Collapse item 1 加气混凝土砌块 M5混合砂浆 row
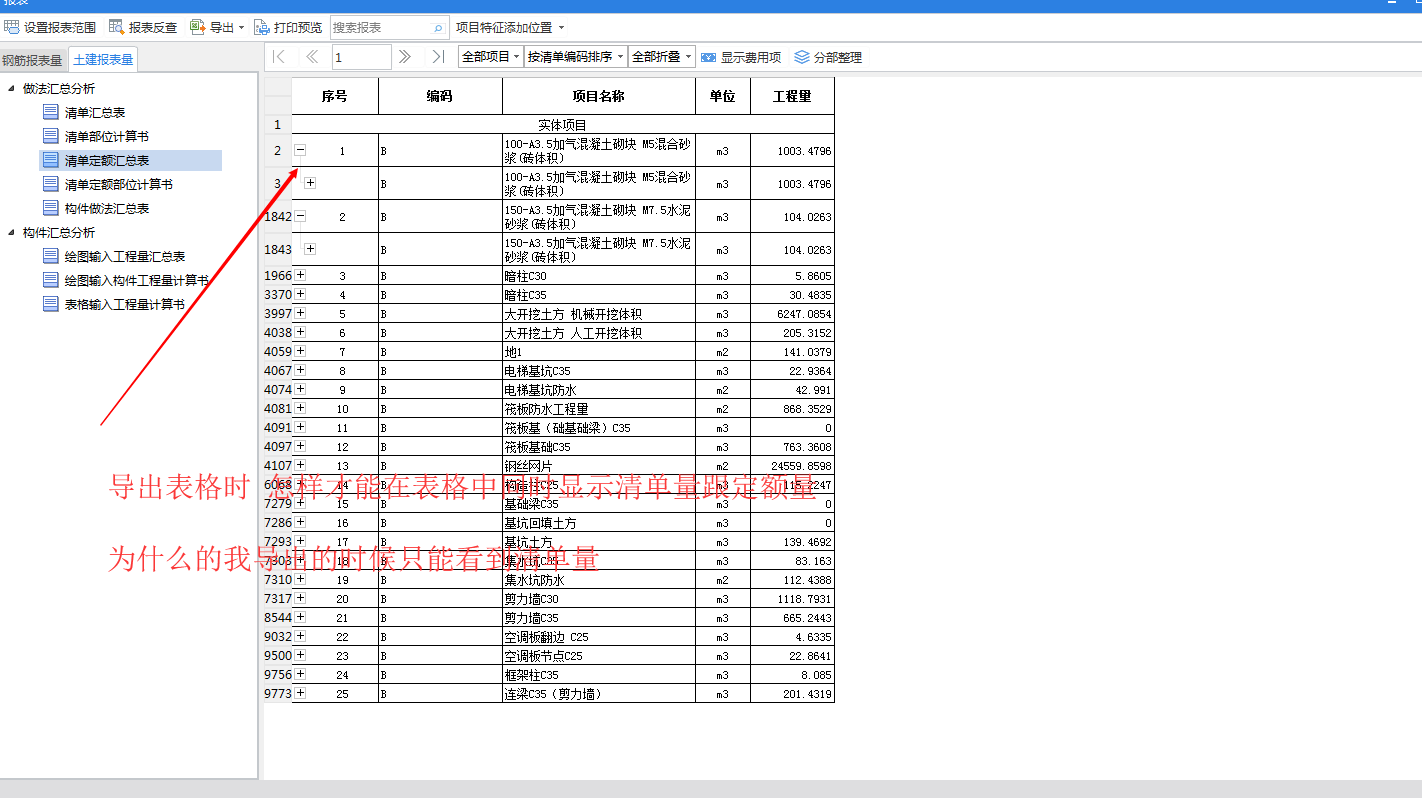The image size is (1422, 798). (300, 151)
